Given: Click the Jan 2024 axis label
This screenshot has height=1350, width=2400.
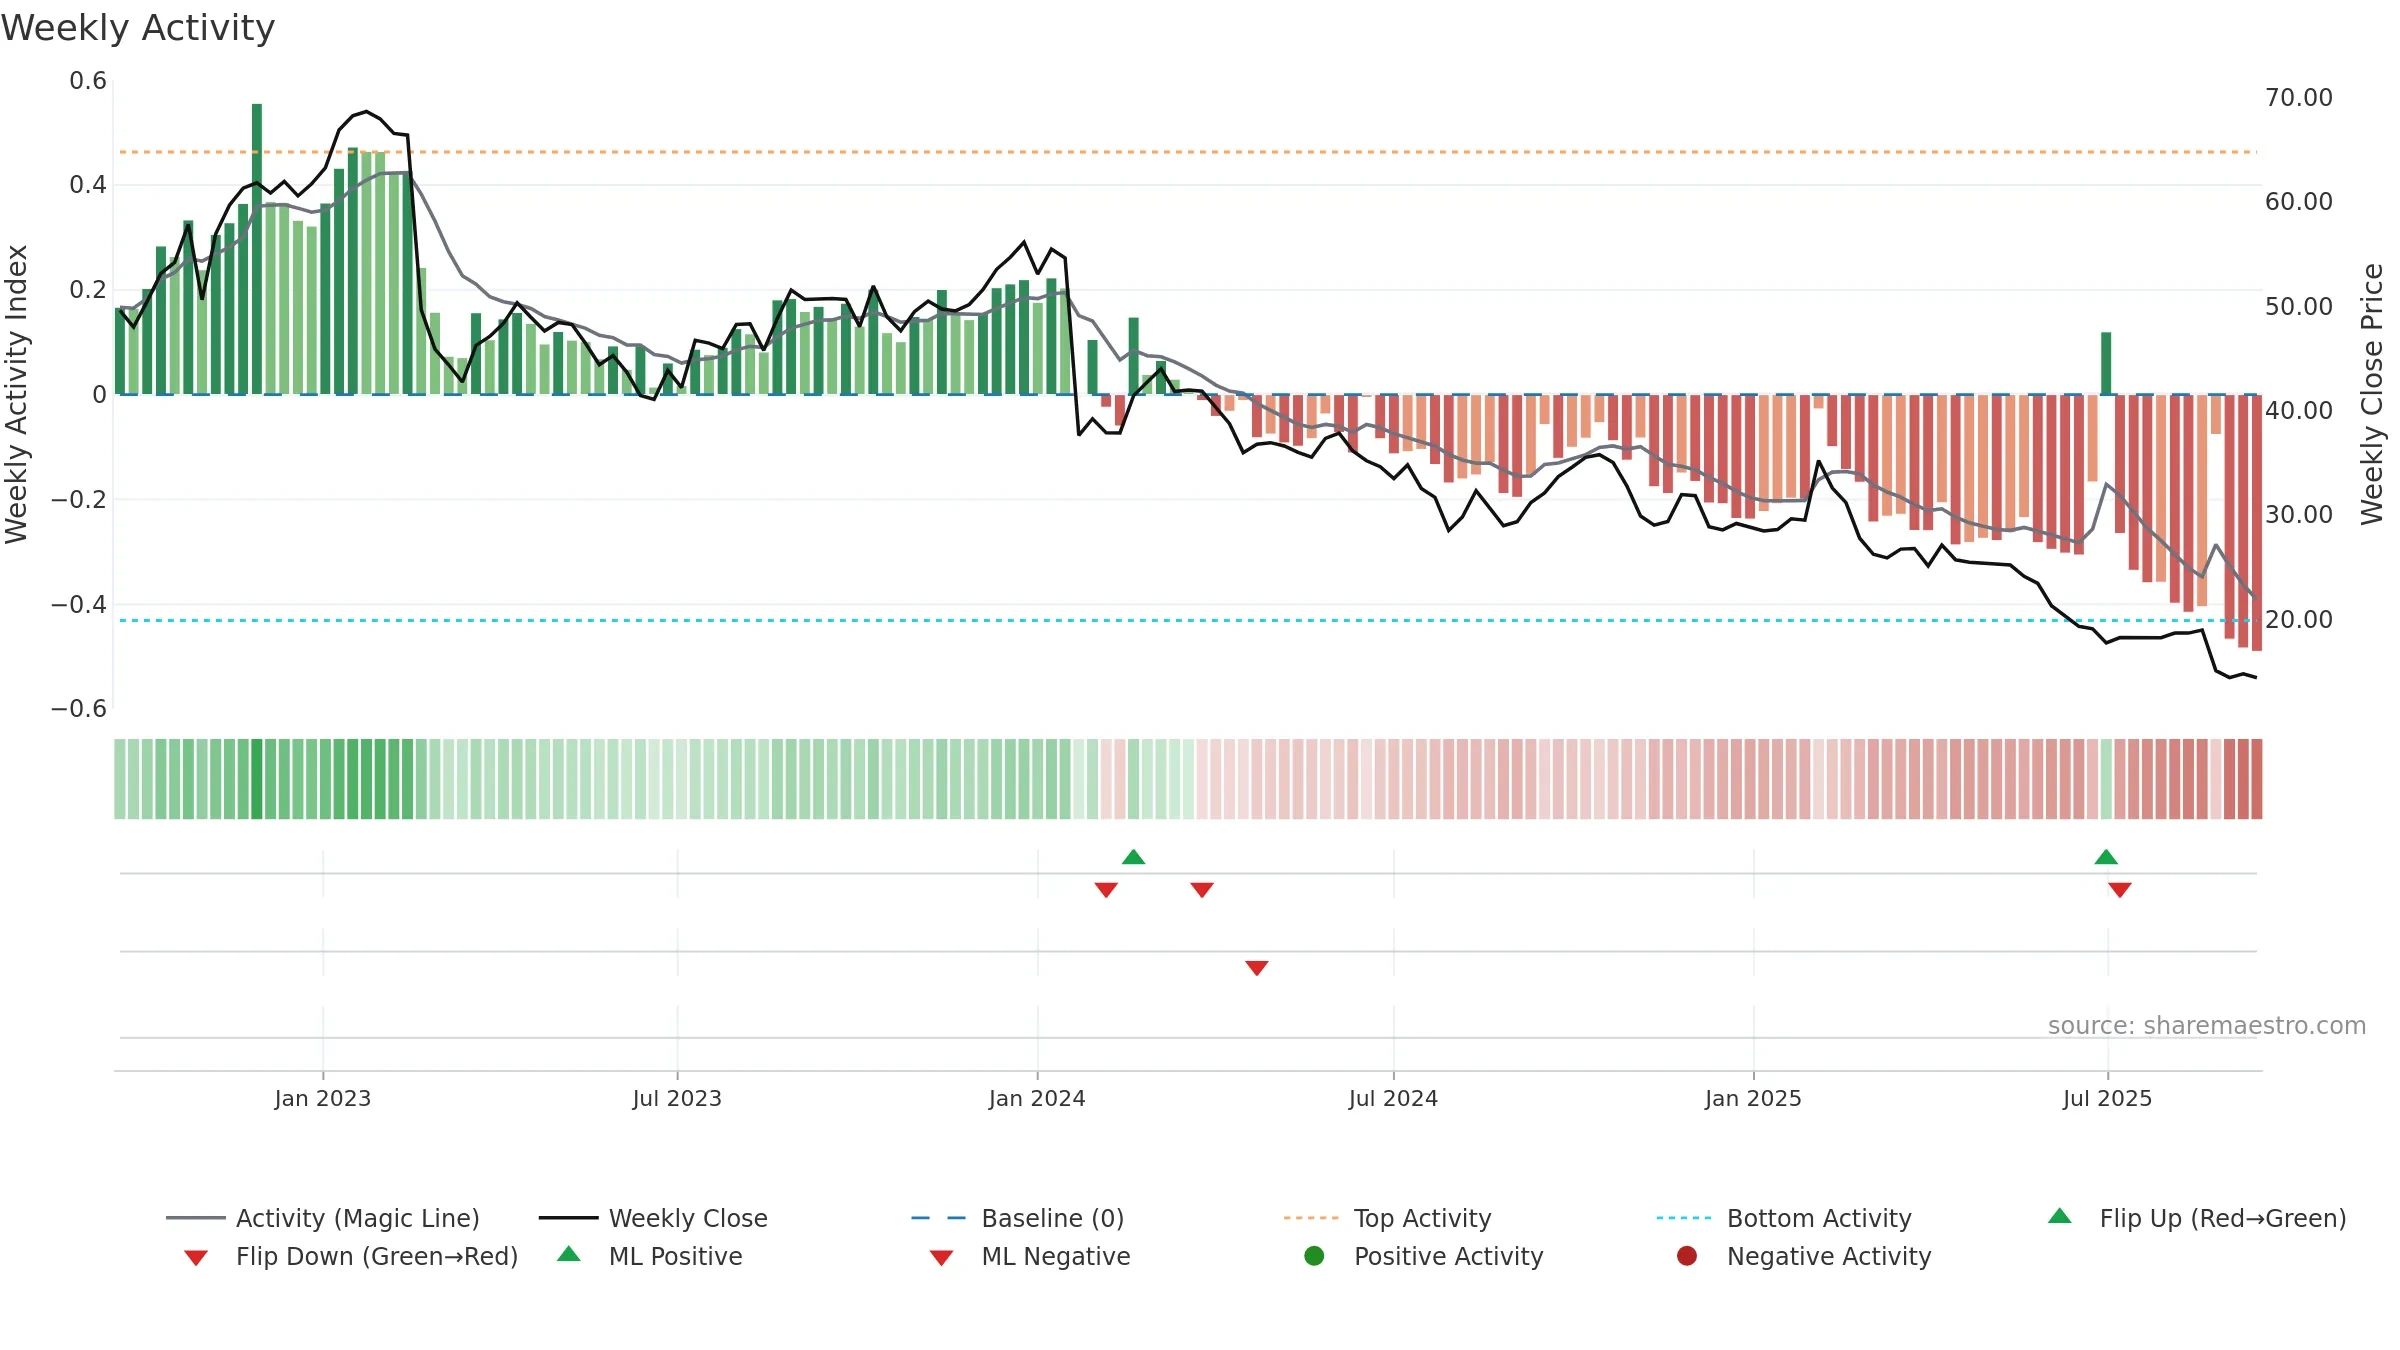Looking at the screenshot, I should point(1037,1099).
